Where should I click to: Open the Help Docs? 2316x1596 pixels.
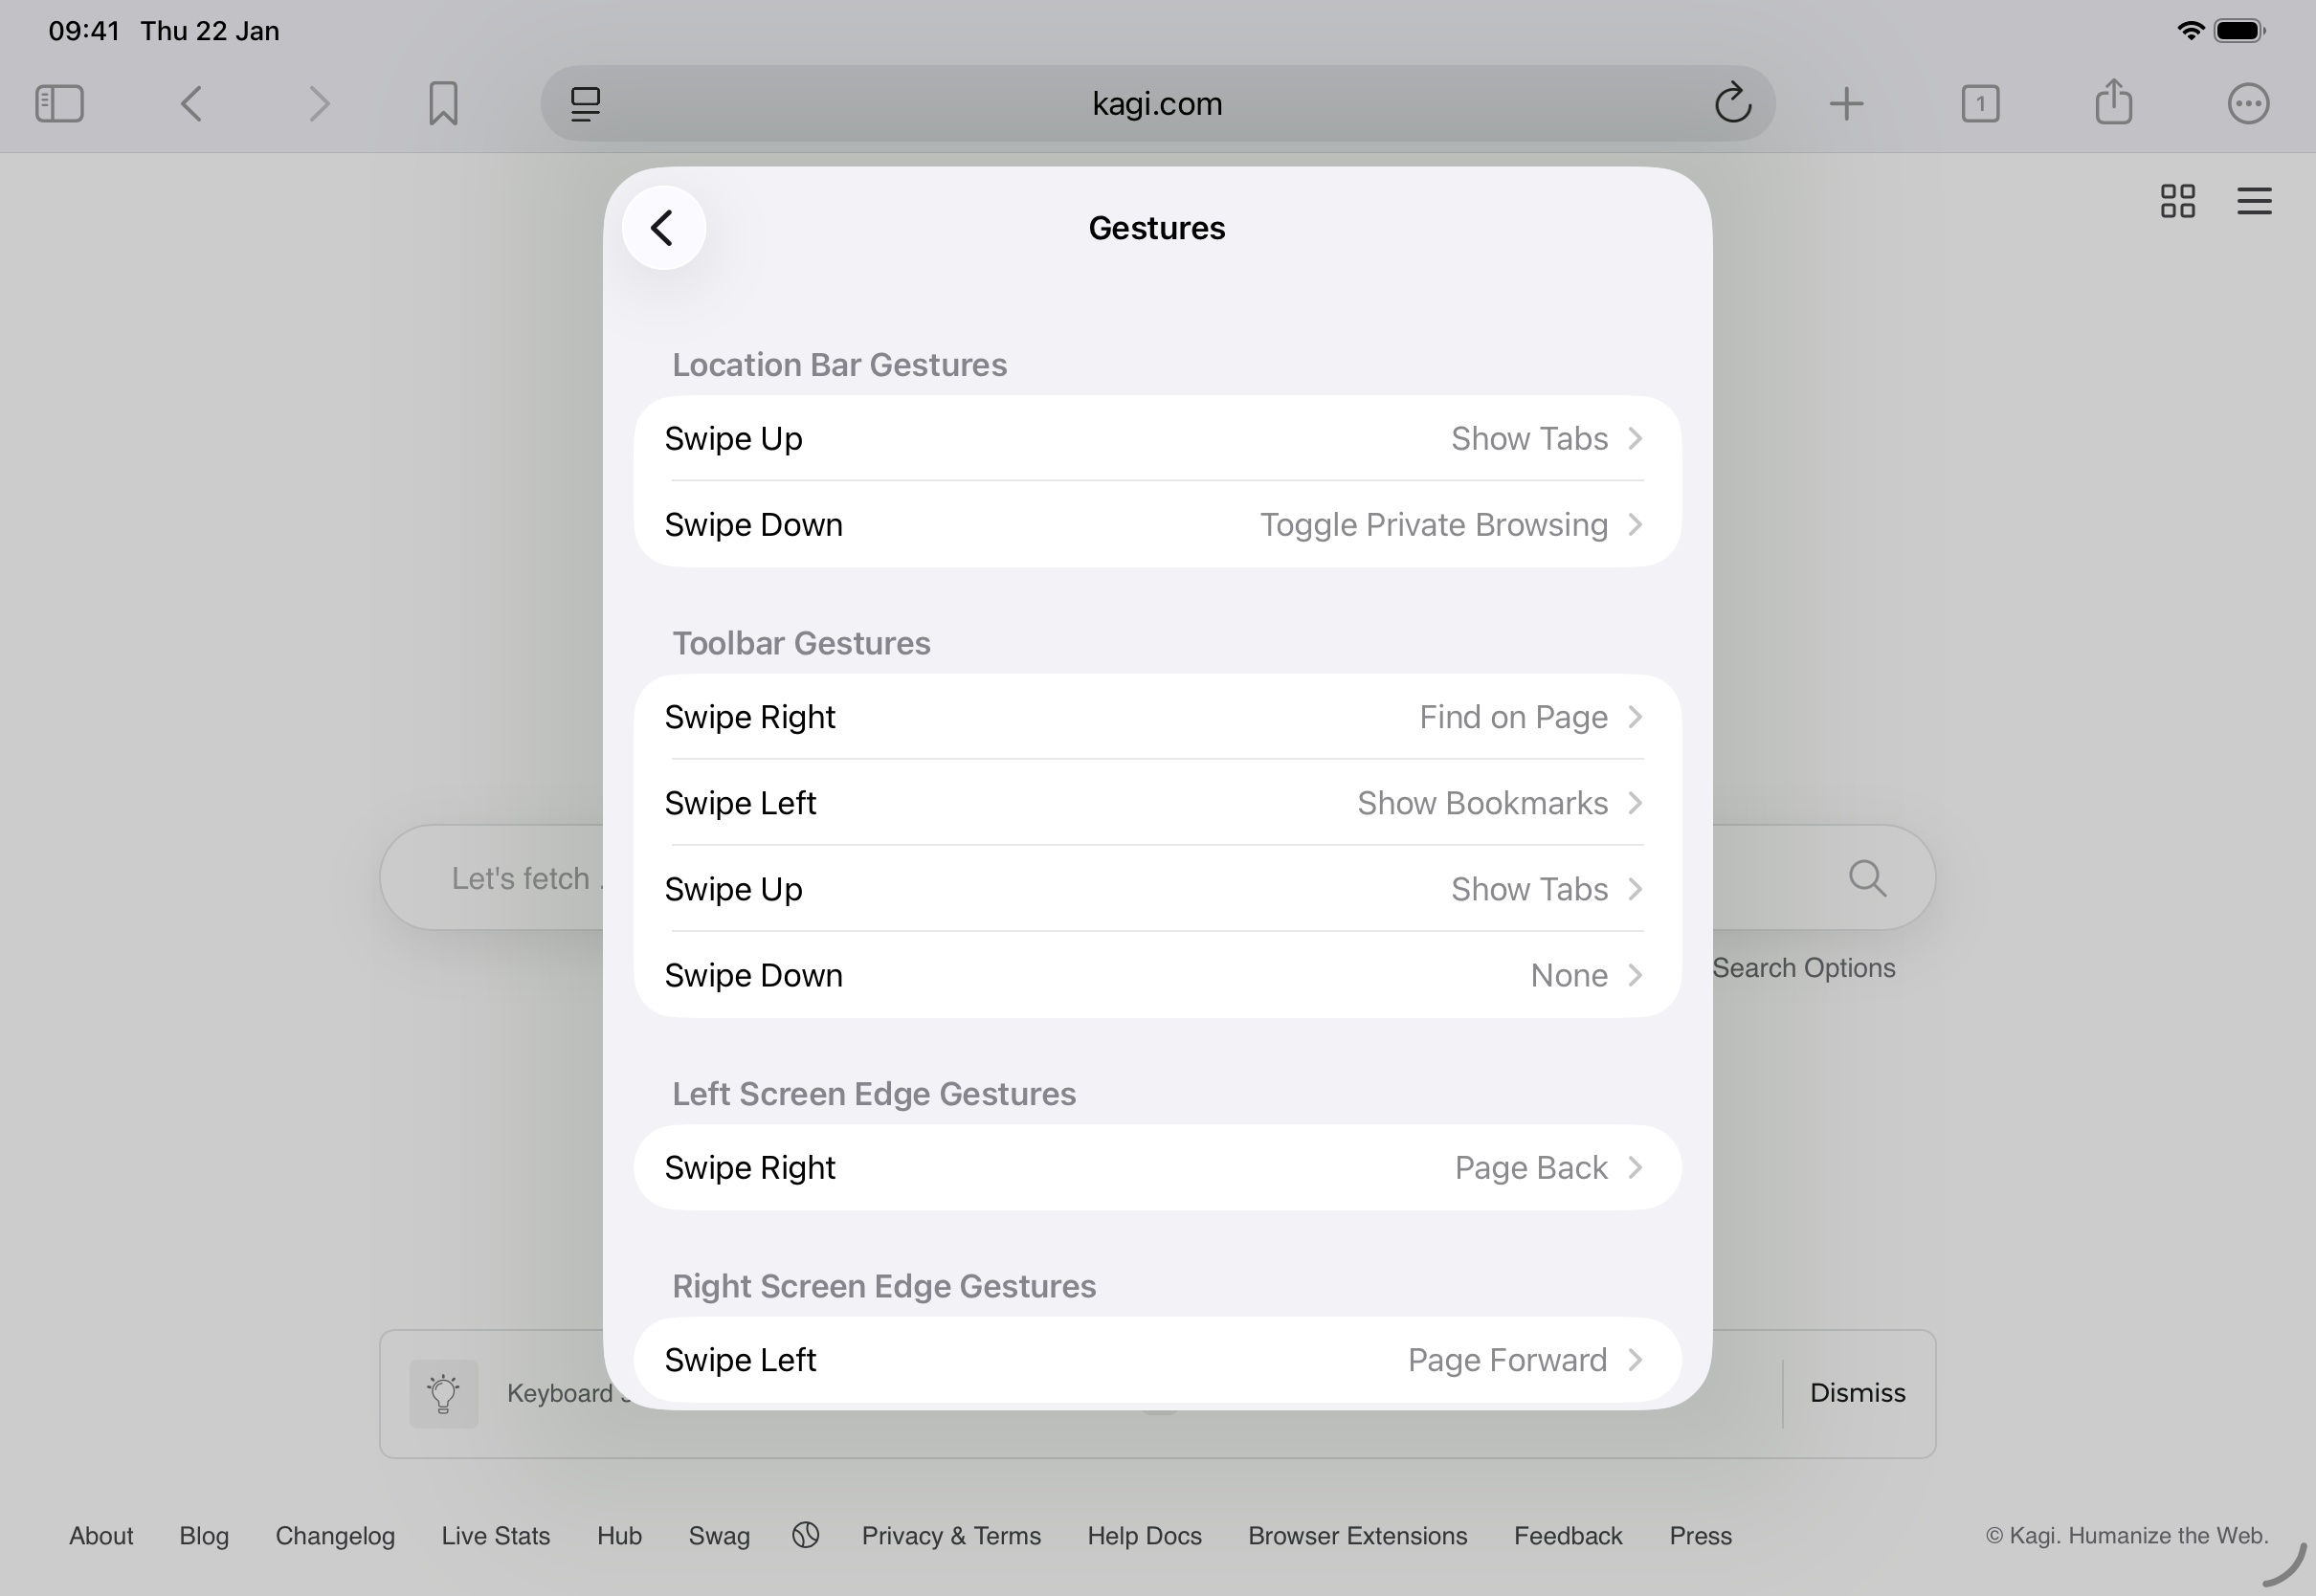(1144, 1535)
